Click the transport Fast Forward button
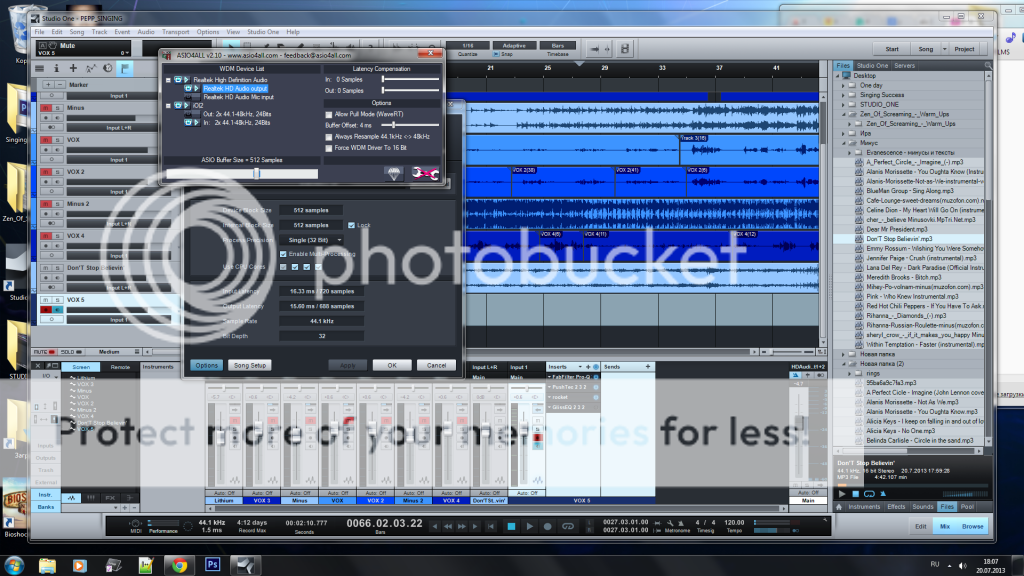The height and width of the screenshot is (576, 1024). [462, 526]
